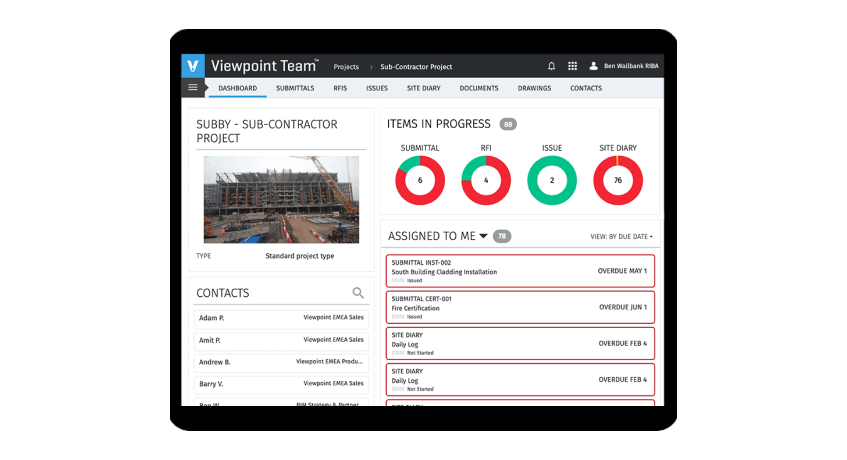Open the notifications bell
847x460 pixels.
(x=551, y=66)
